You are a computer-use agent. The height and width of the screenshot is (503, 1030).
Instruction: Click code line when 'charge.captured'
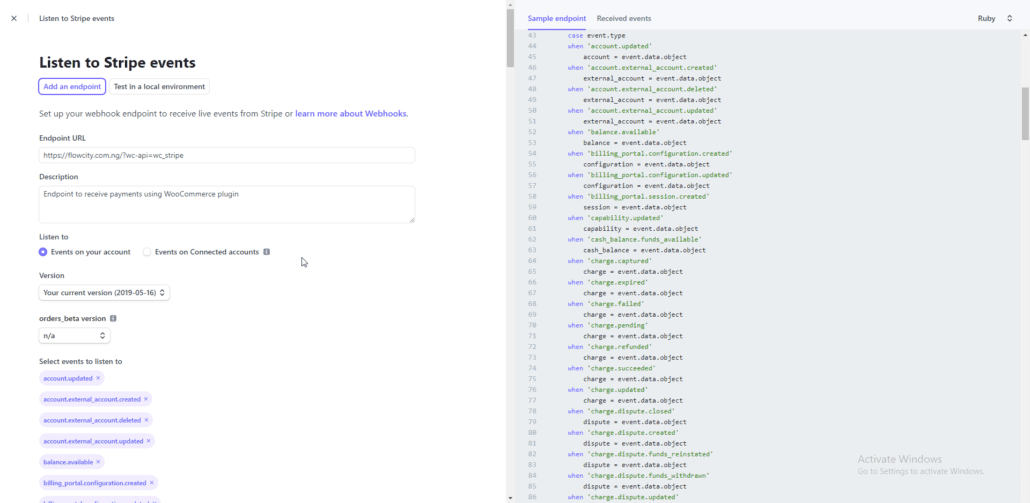tap(610, 261)
